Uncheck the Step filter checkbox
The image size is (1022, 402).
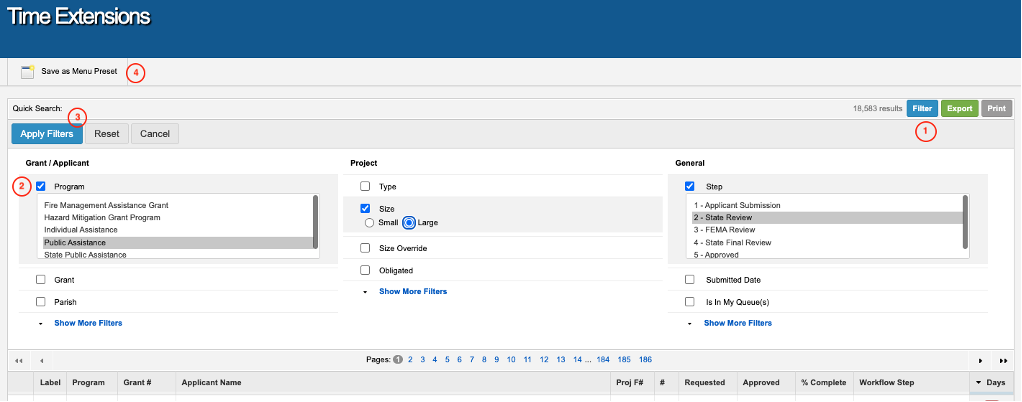tap(690, 186)
